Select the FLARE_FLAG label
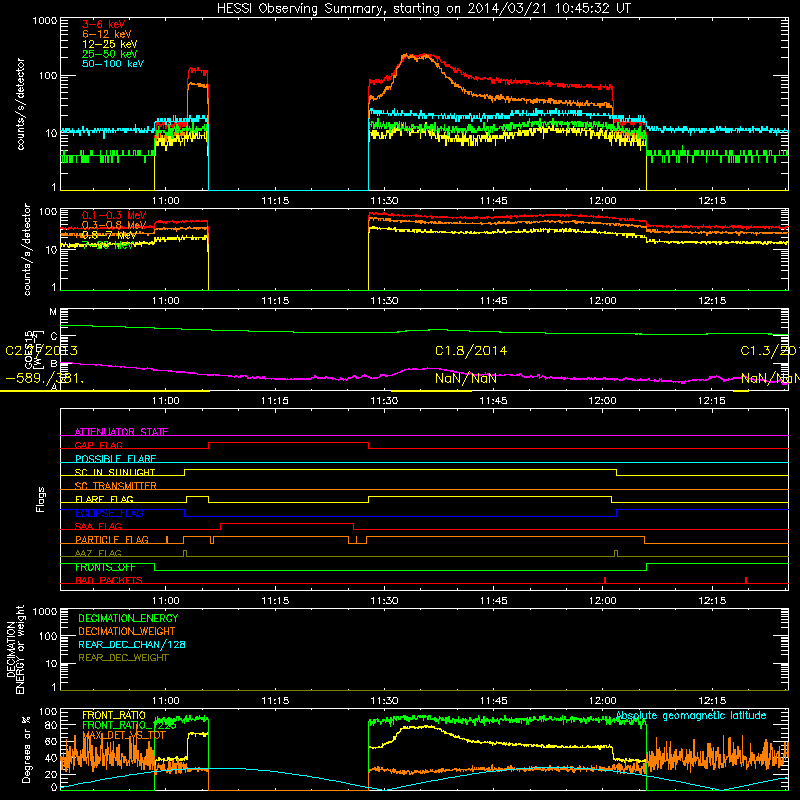 [x=104, y=499]
